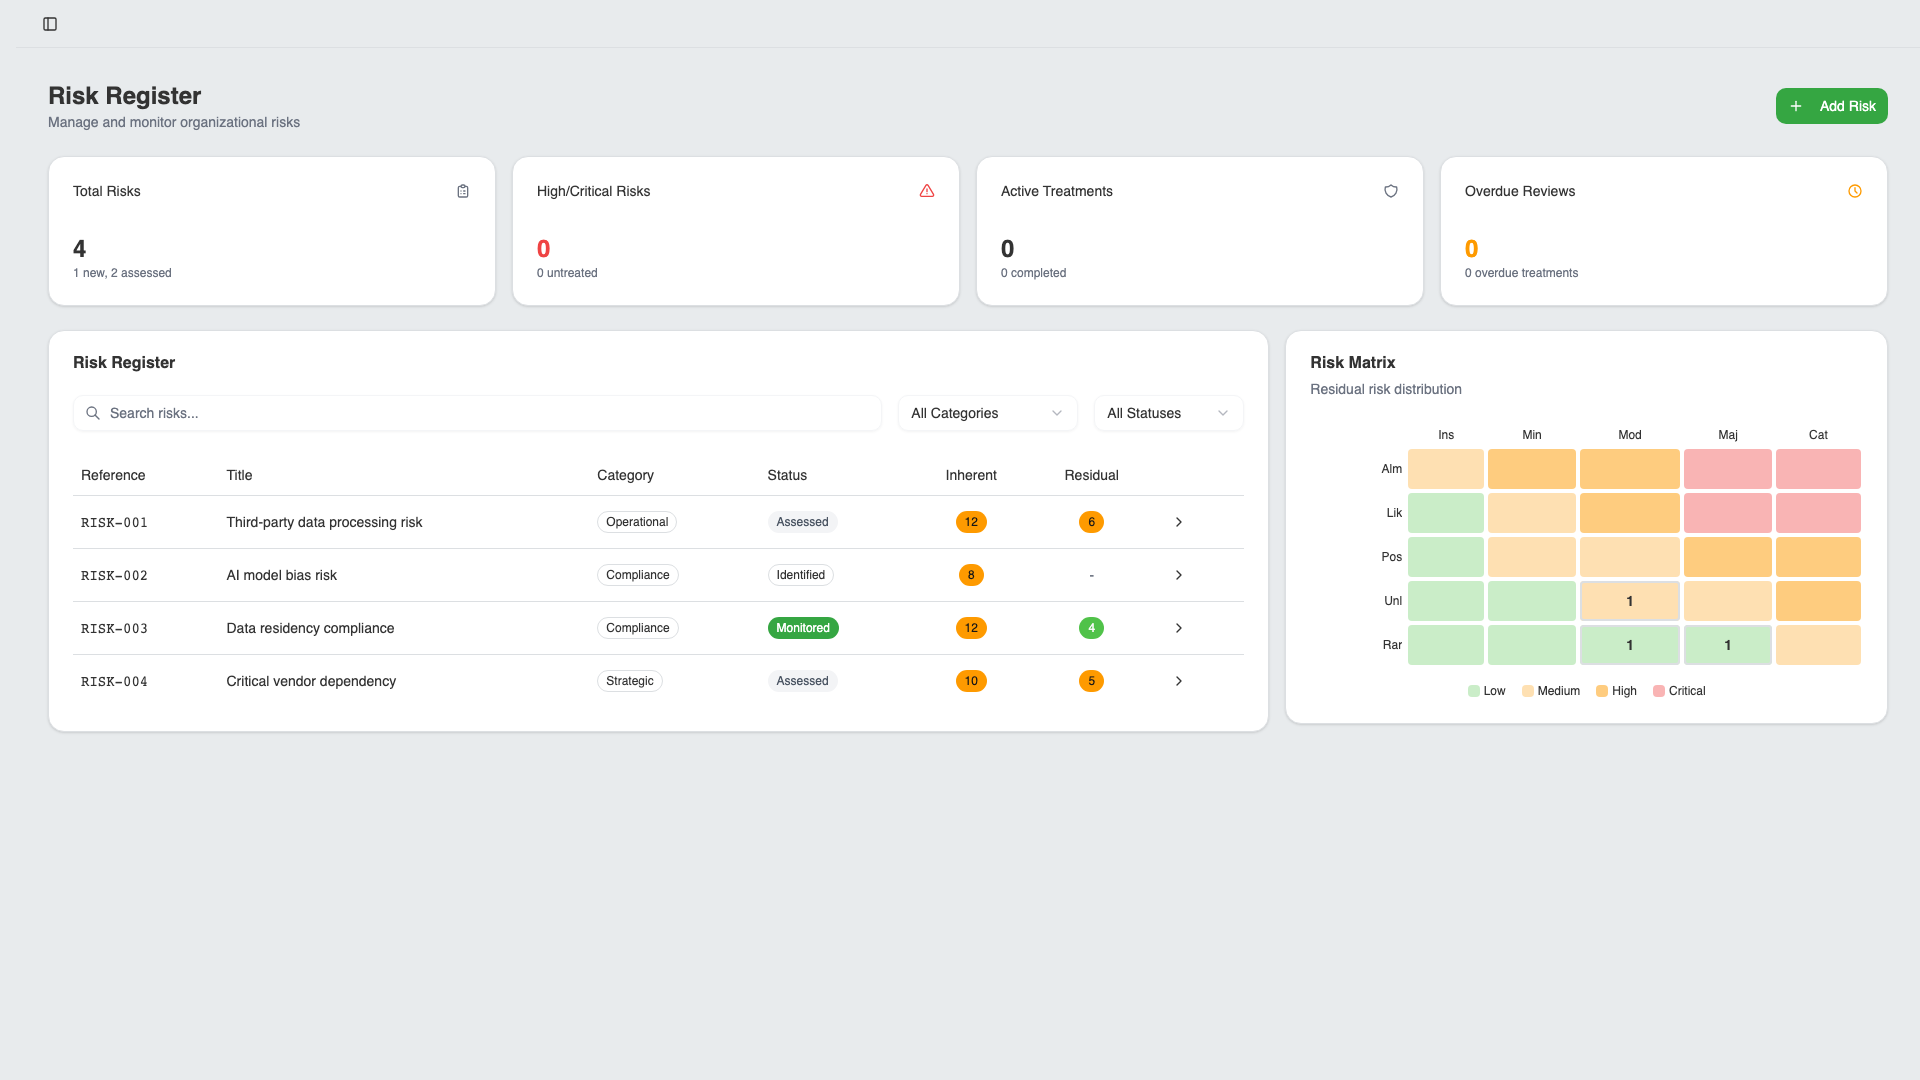The height and width of the screenshot is (1080, 1920).
Task: Click into the Search risks field
Action: 480,413
